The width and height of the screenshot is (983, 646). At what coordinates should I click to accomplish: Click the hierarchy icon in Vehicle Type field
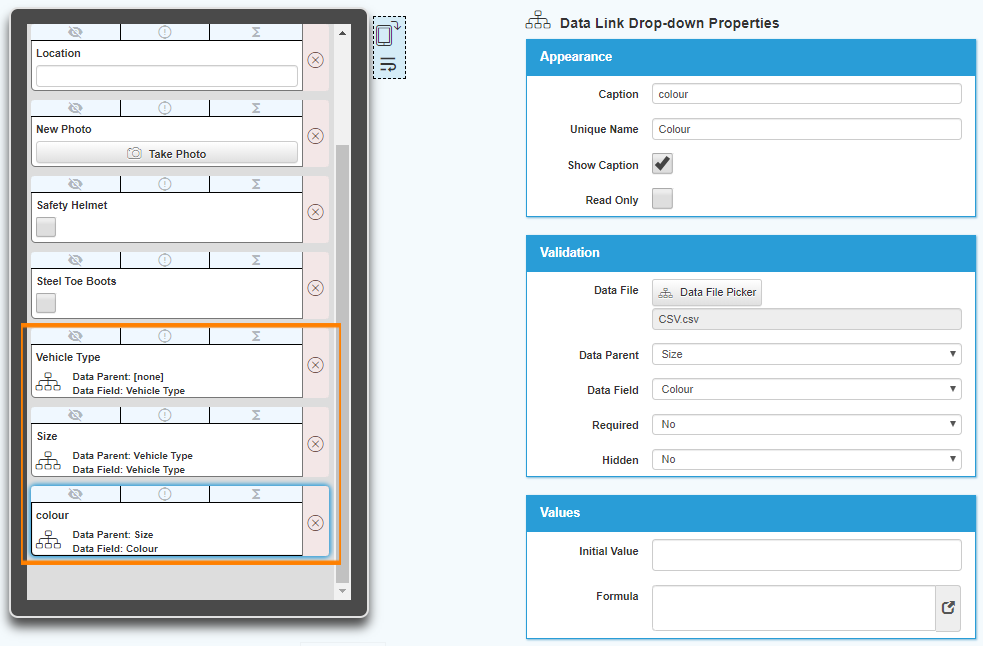(x=48, y=382)
